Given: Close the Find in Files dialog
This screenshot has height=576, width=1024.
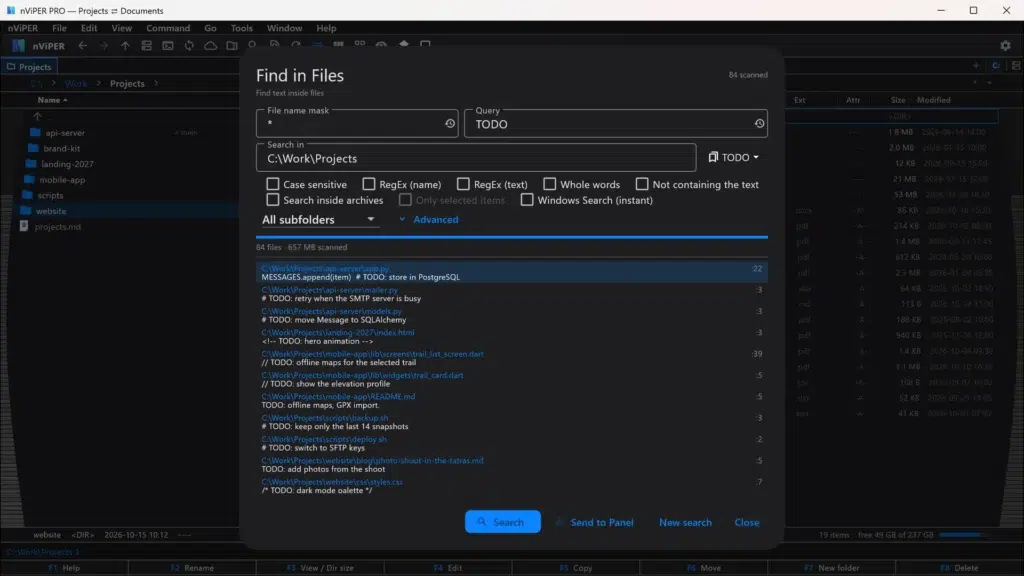Looking at the screenshot, I should click(746, 522).
